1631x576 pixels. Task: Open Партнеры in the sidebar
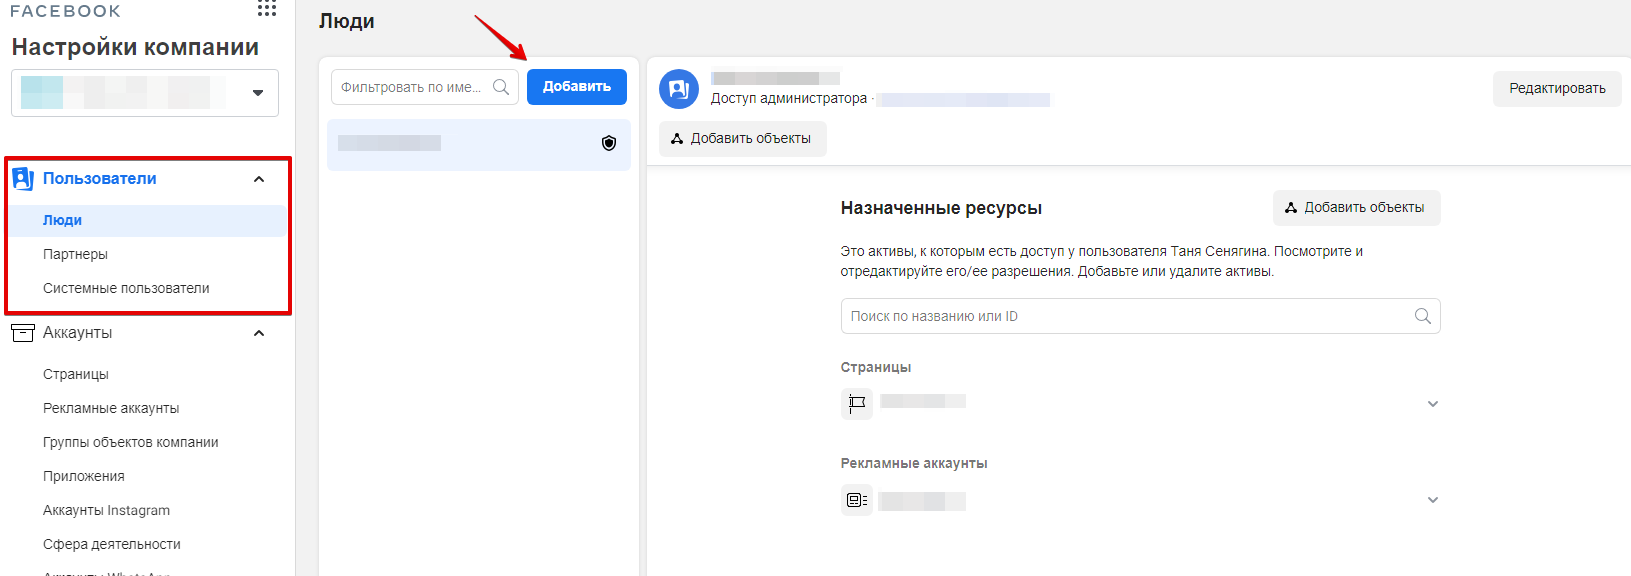(75, 254)
